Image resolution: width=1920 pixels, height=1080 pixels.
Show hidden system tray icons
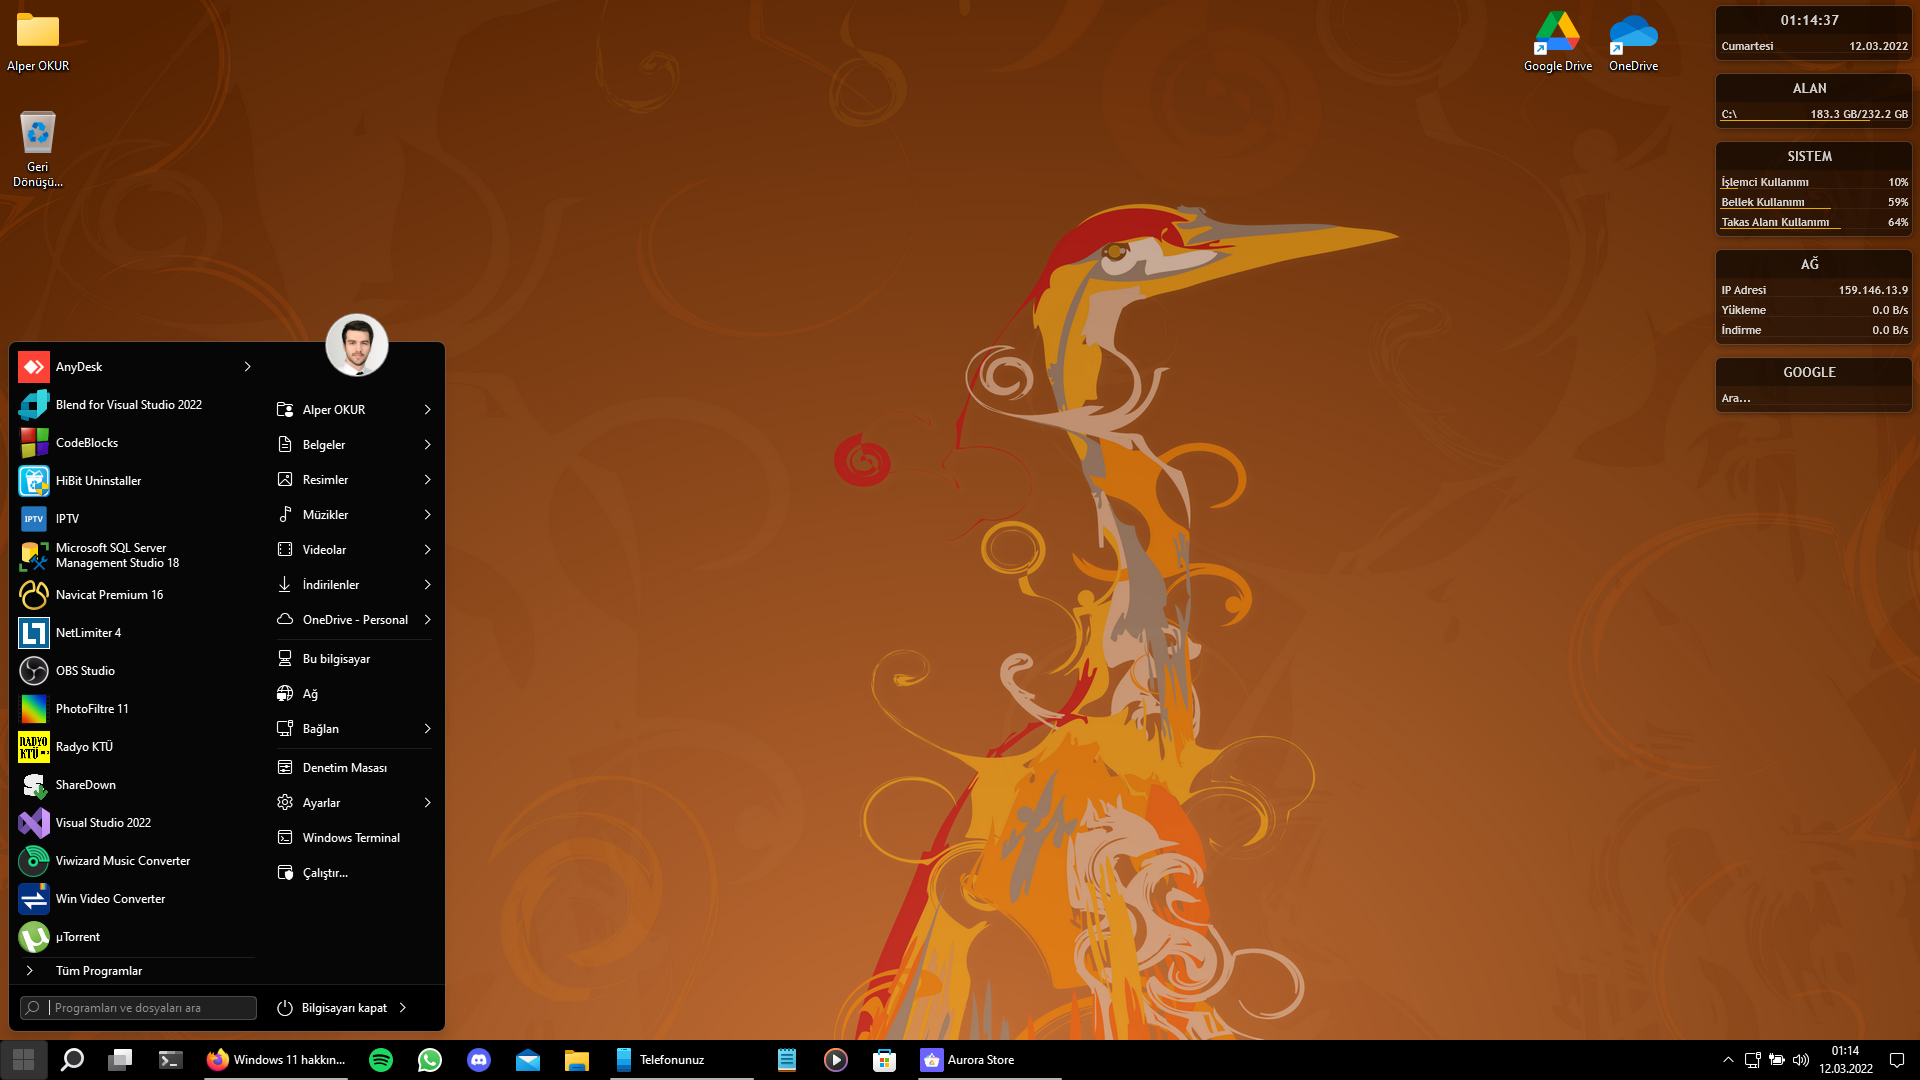pos(1728,1060)
